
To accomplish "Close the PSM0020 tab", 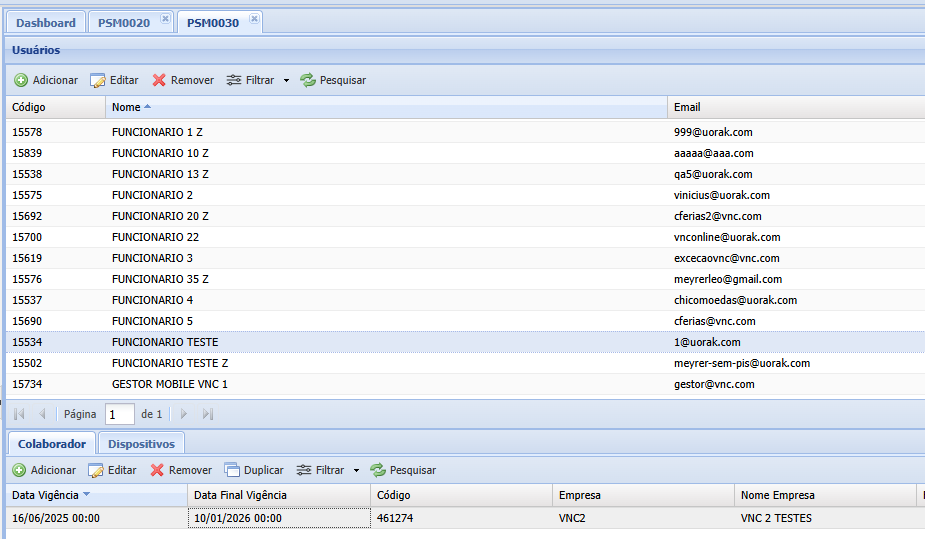I will (x=165, y=19).
